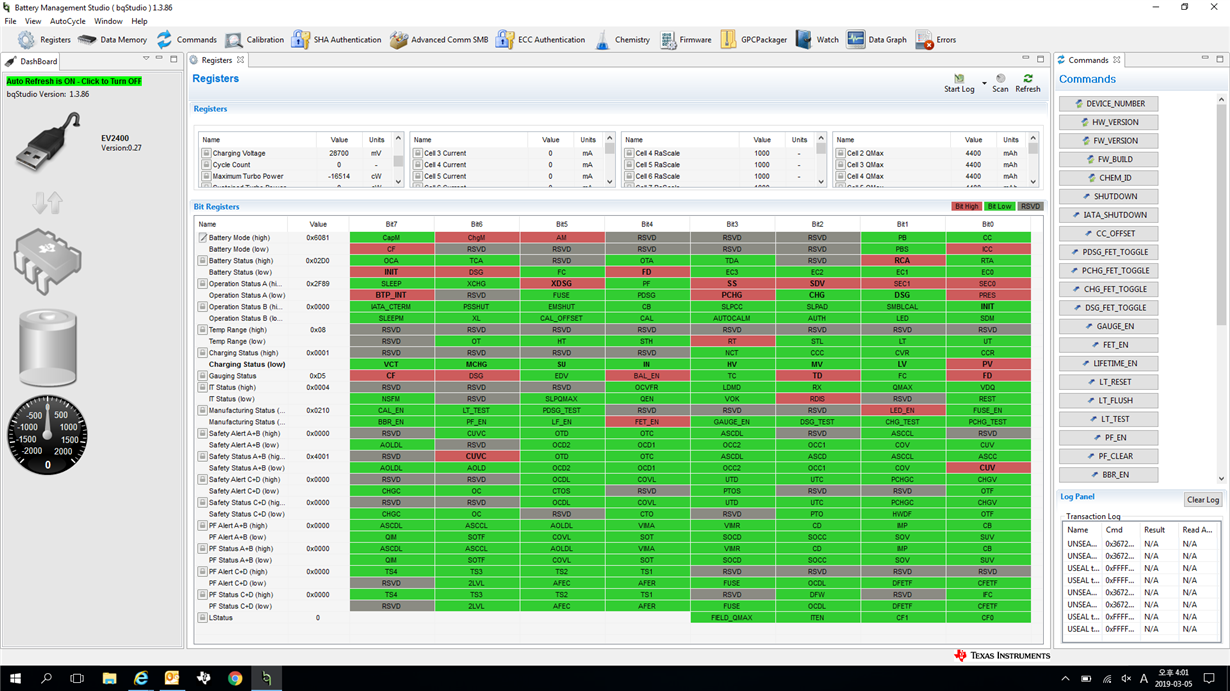
Task: Click the Bit High legend swatch
Action: [966, 207]
